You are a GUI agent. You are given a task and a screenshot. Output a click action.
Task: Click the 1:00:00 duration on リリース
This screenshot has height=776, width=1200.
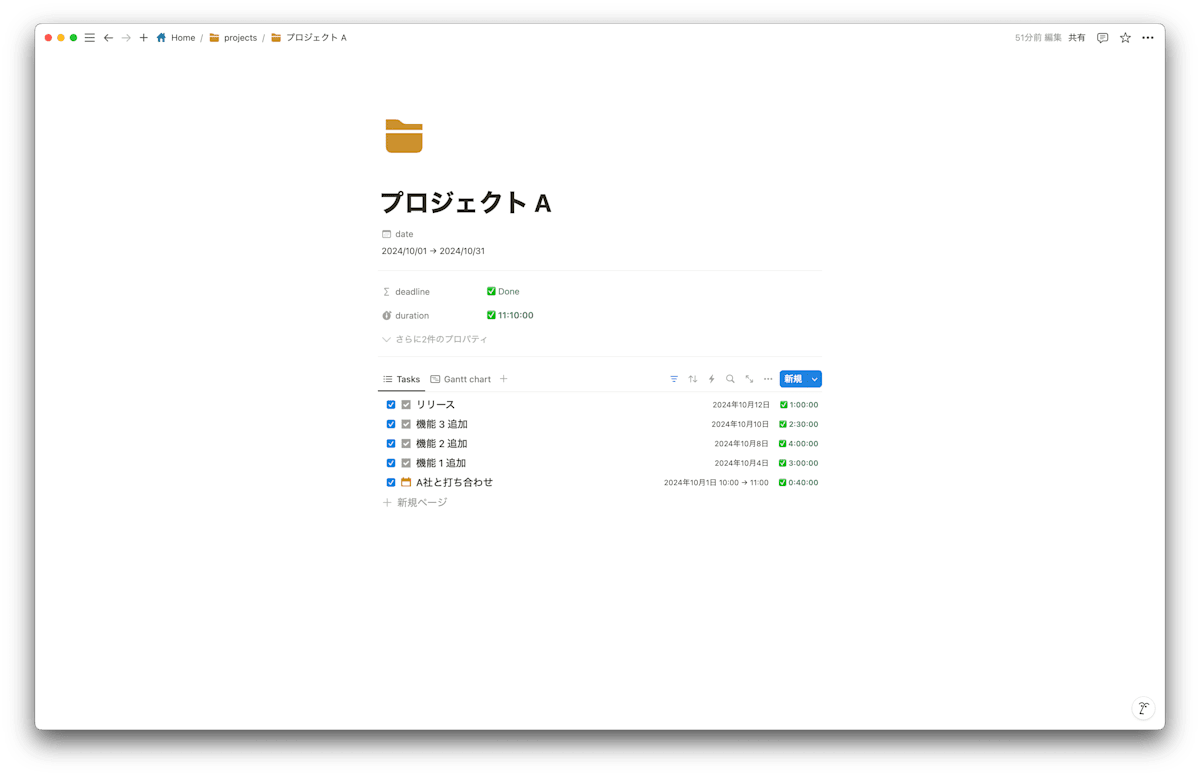(799, 405)
